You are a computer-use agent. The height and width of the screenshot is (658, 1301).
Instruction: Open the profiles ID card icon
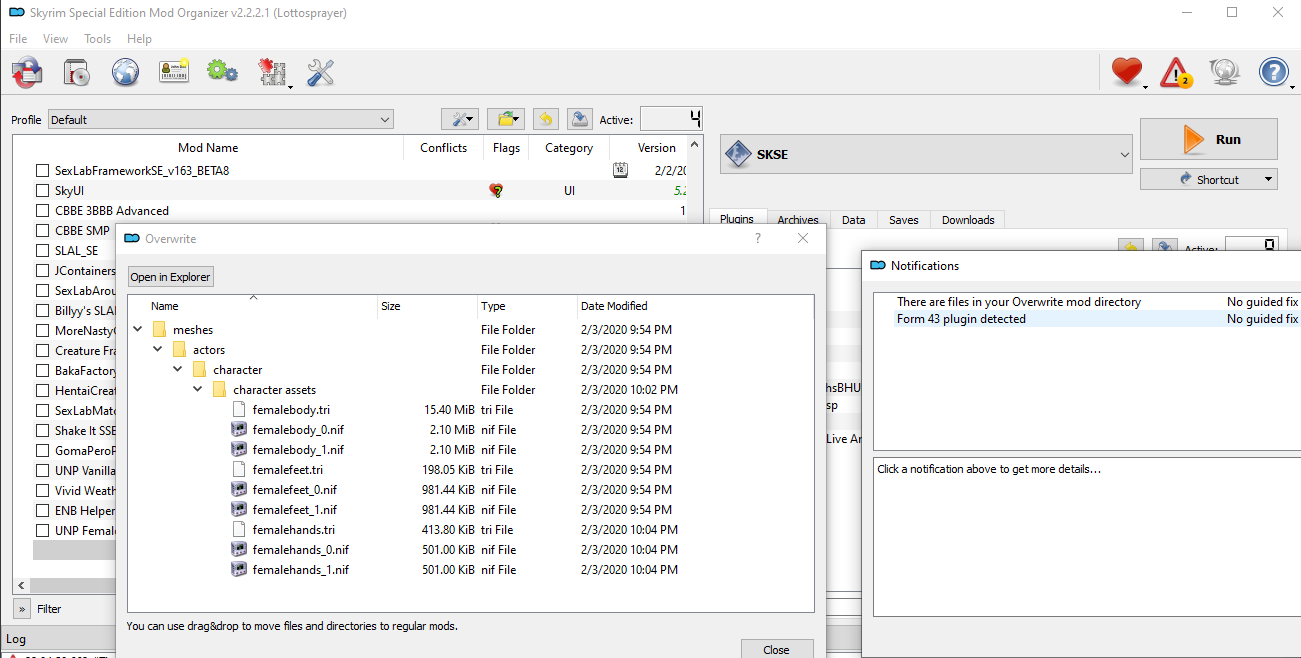click(x=174, y=72)
